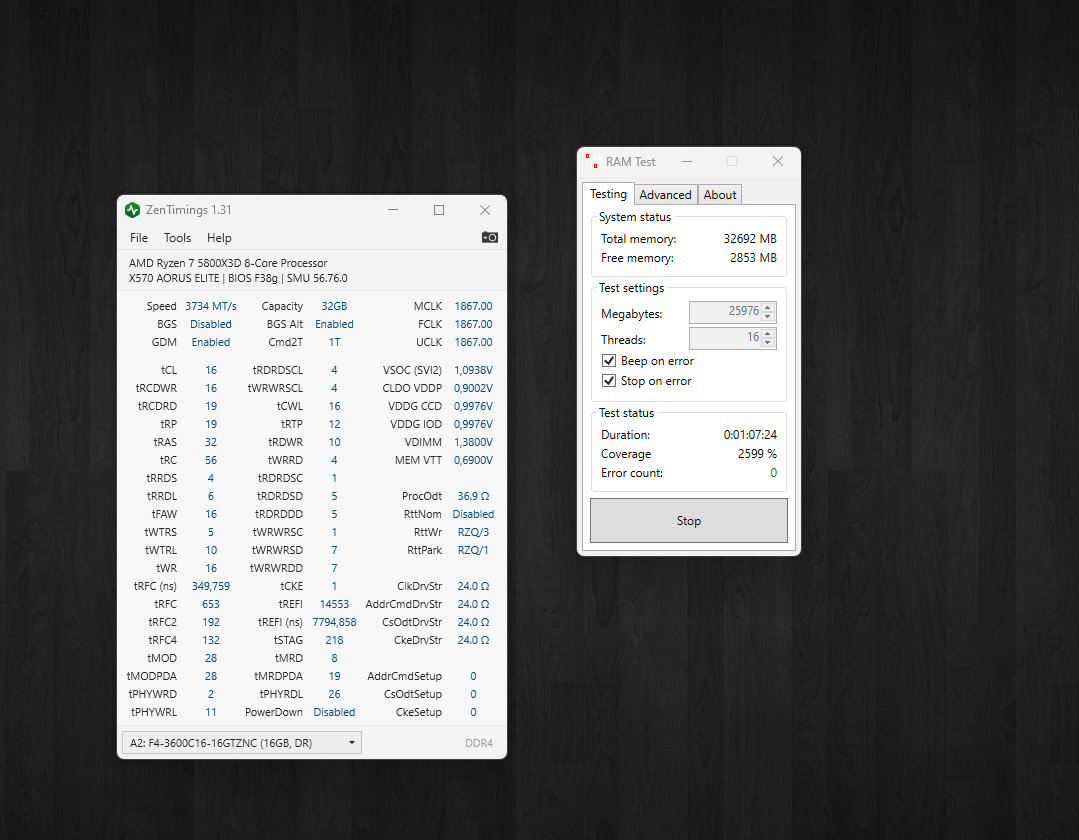Image resolution: width=1079 pixels, height=840 pixels.
Task: Click the Free memory value 2853 MB
Action: click(x=754, y=257)
